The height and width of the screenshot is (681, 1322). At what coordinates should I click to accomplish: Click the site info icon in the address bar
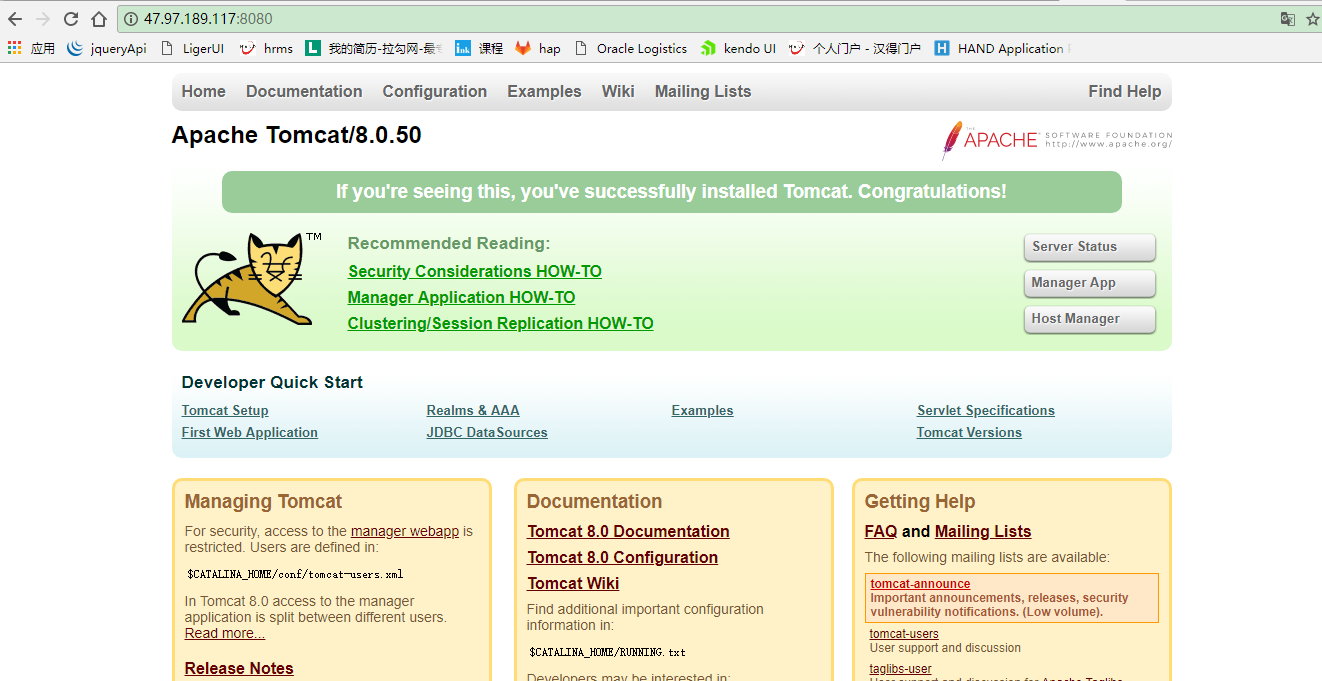131,19
